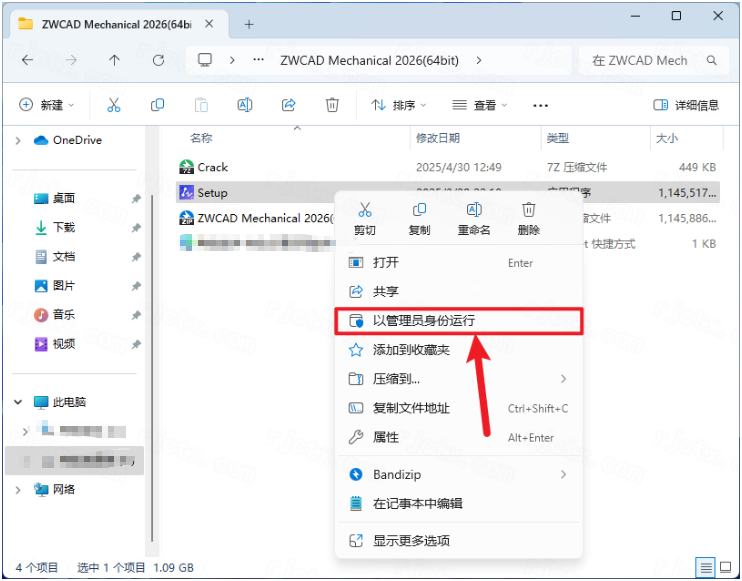This screenshot has height=581, width=742.
Task: Expand the OneDrive tree node
Action: (18, 141)
